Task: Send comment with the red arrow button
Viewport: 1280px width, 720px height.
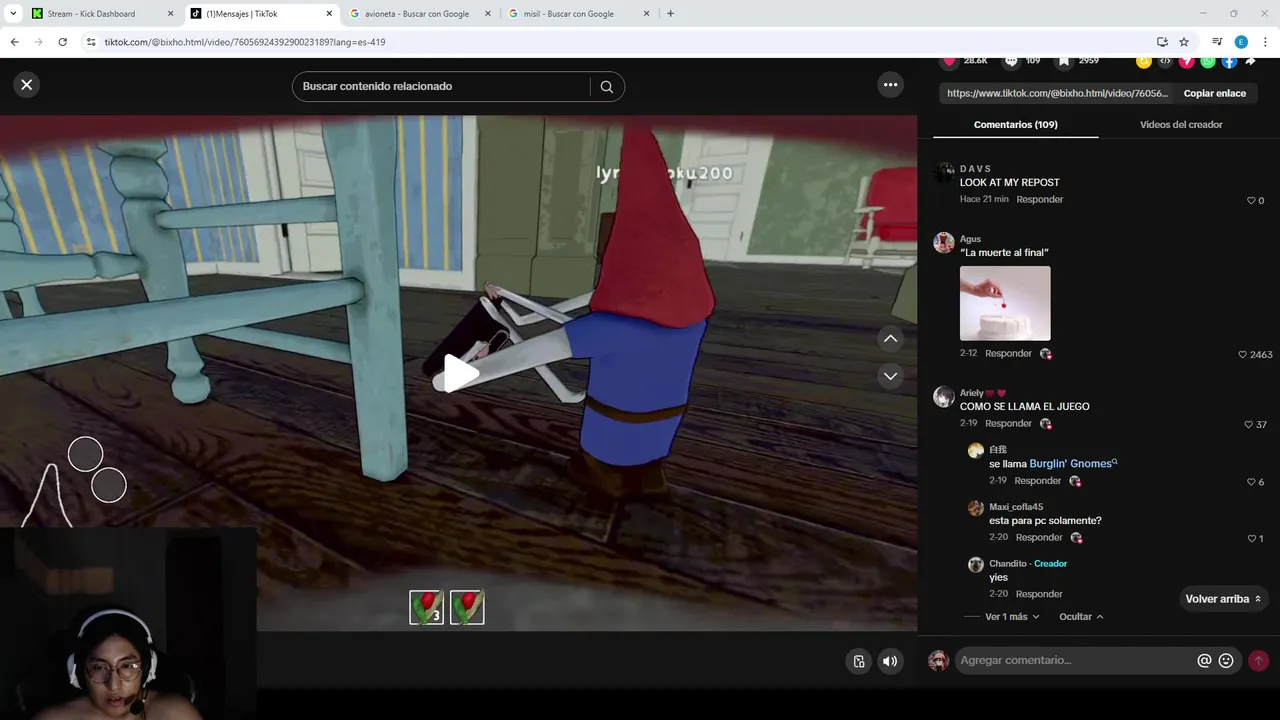Action: pos(1258,660)
